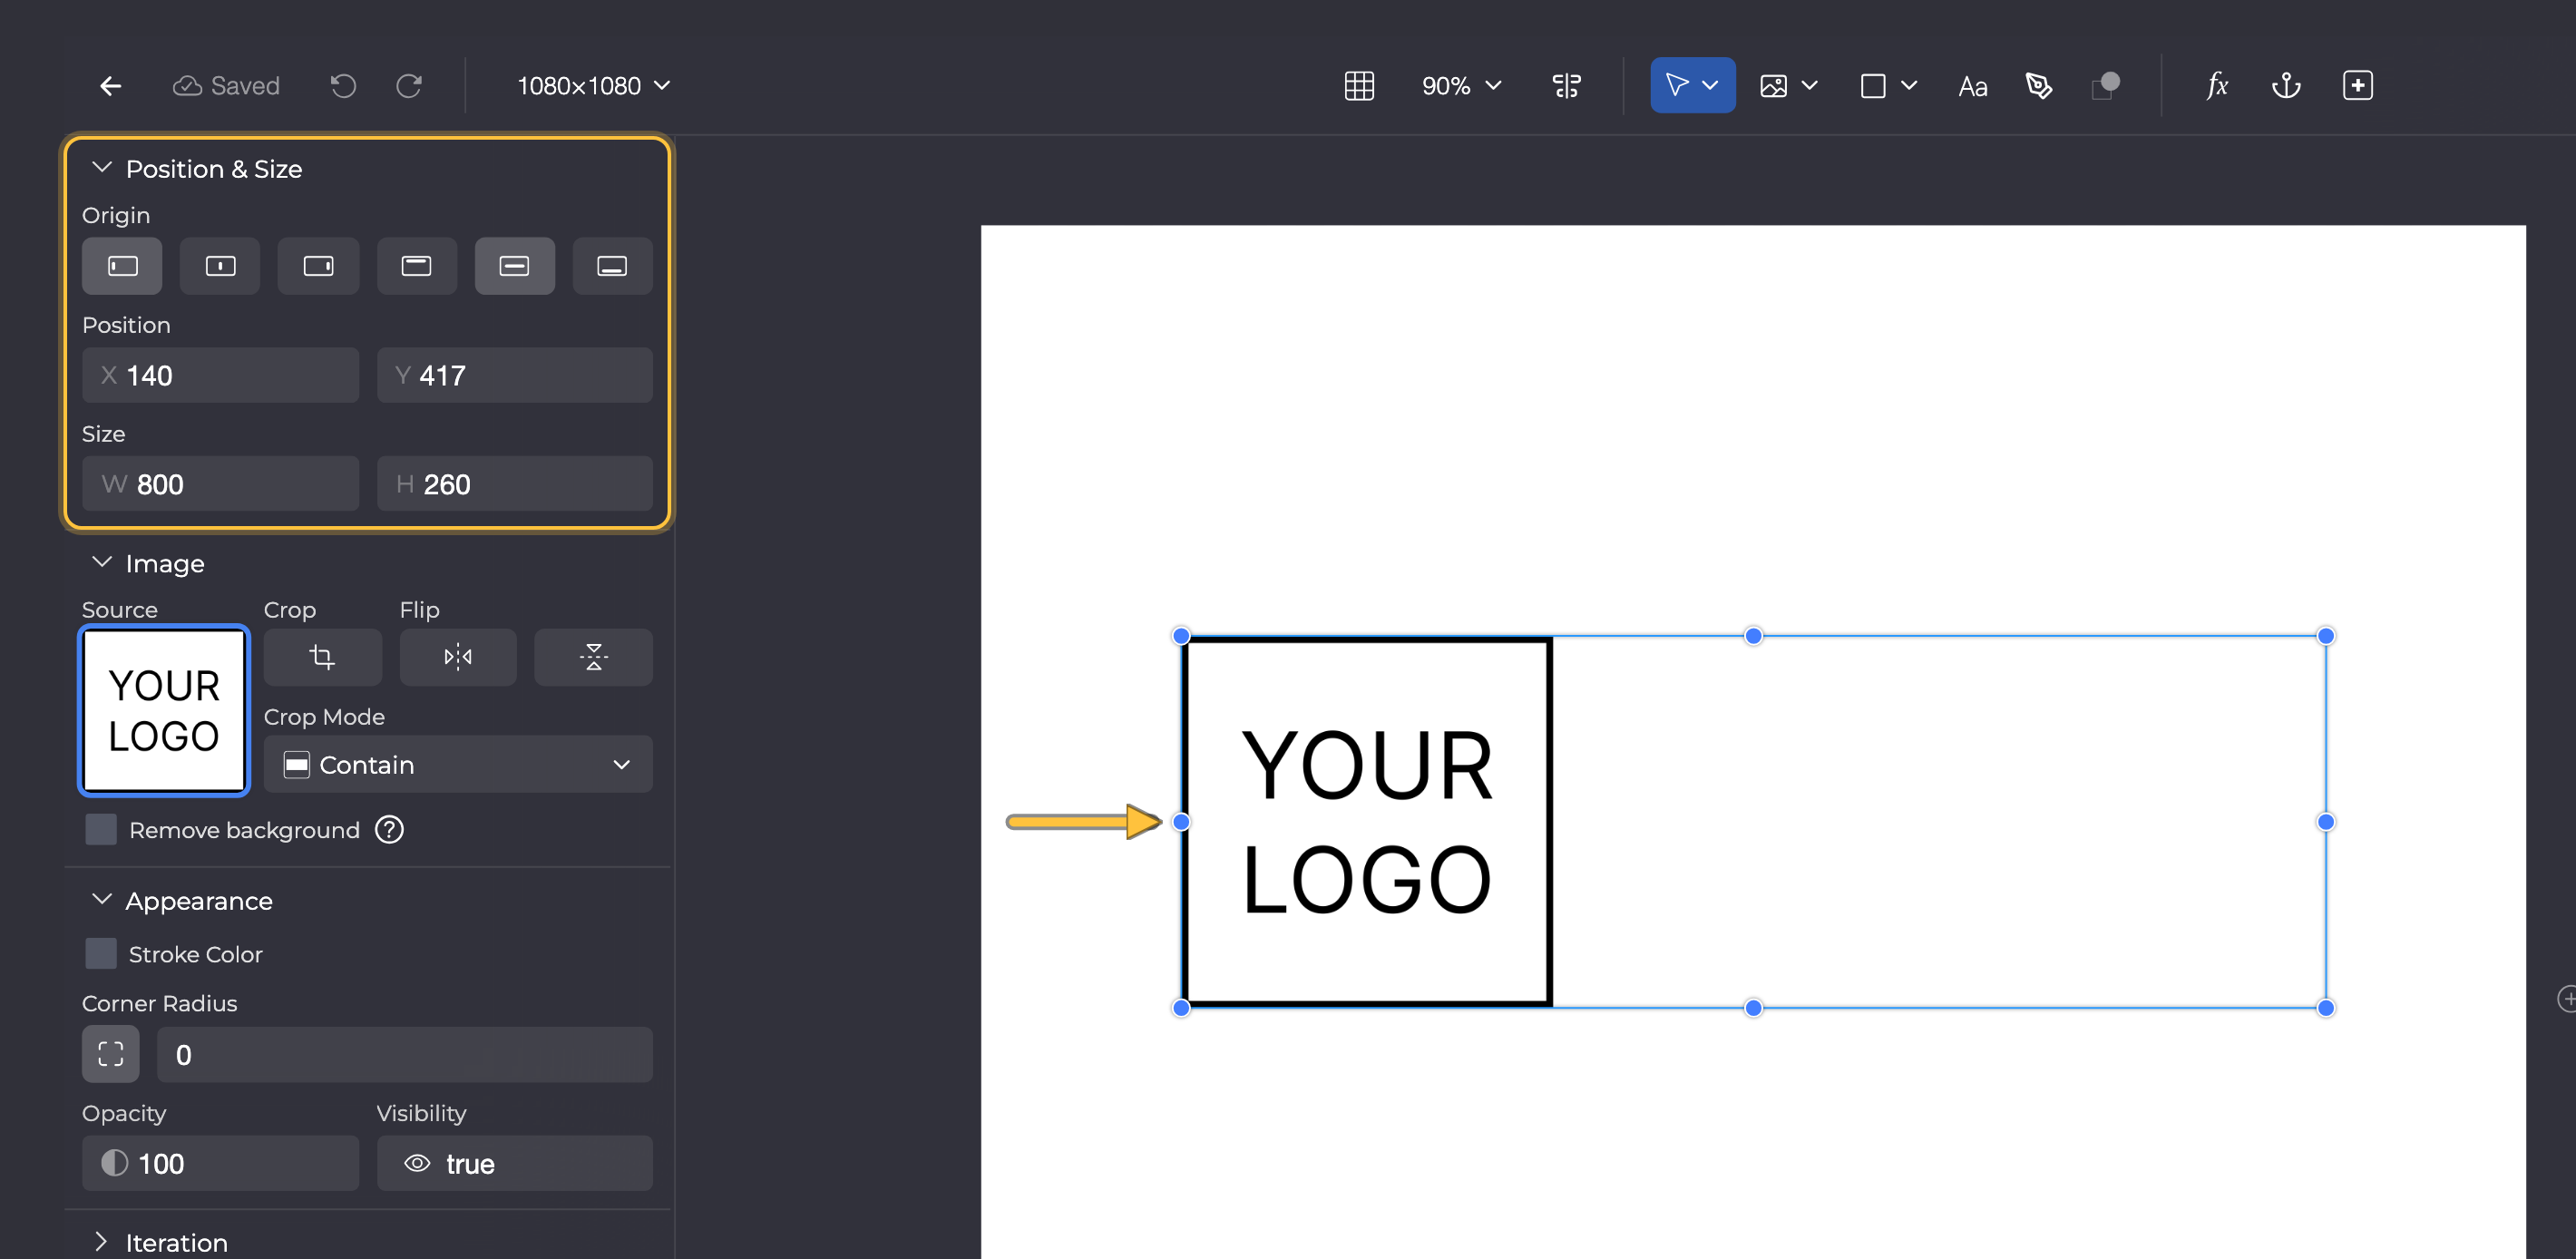Viewport: 2576px width, 1259px height.
Task: Flip image vertically
Action: point(593,657)
